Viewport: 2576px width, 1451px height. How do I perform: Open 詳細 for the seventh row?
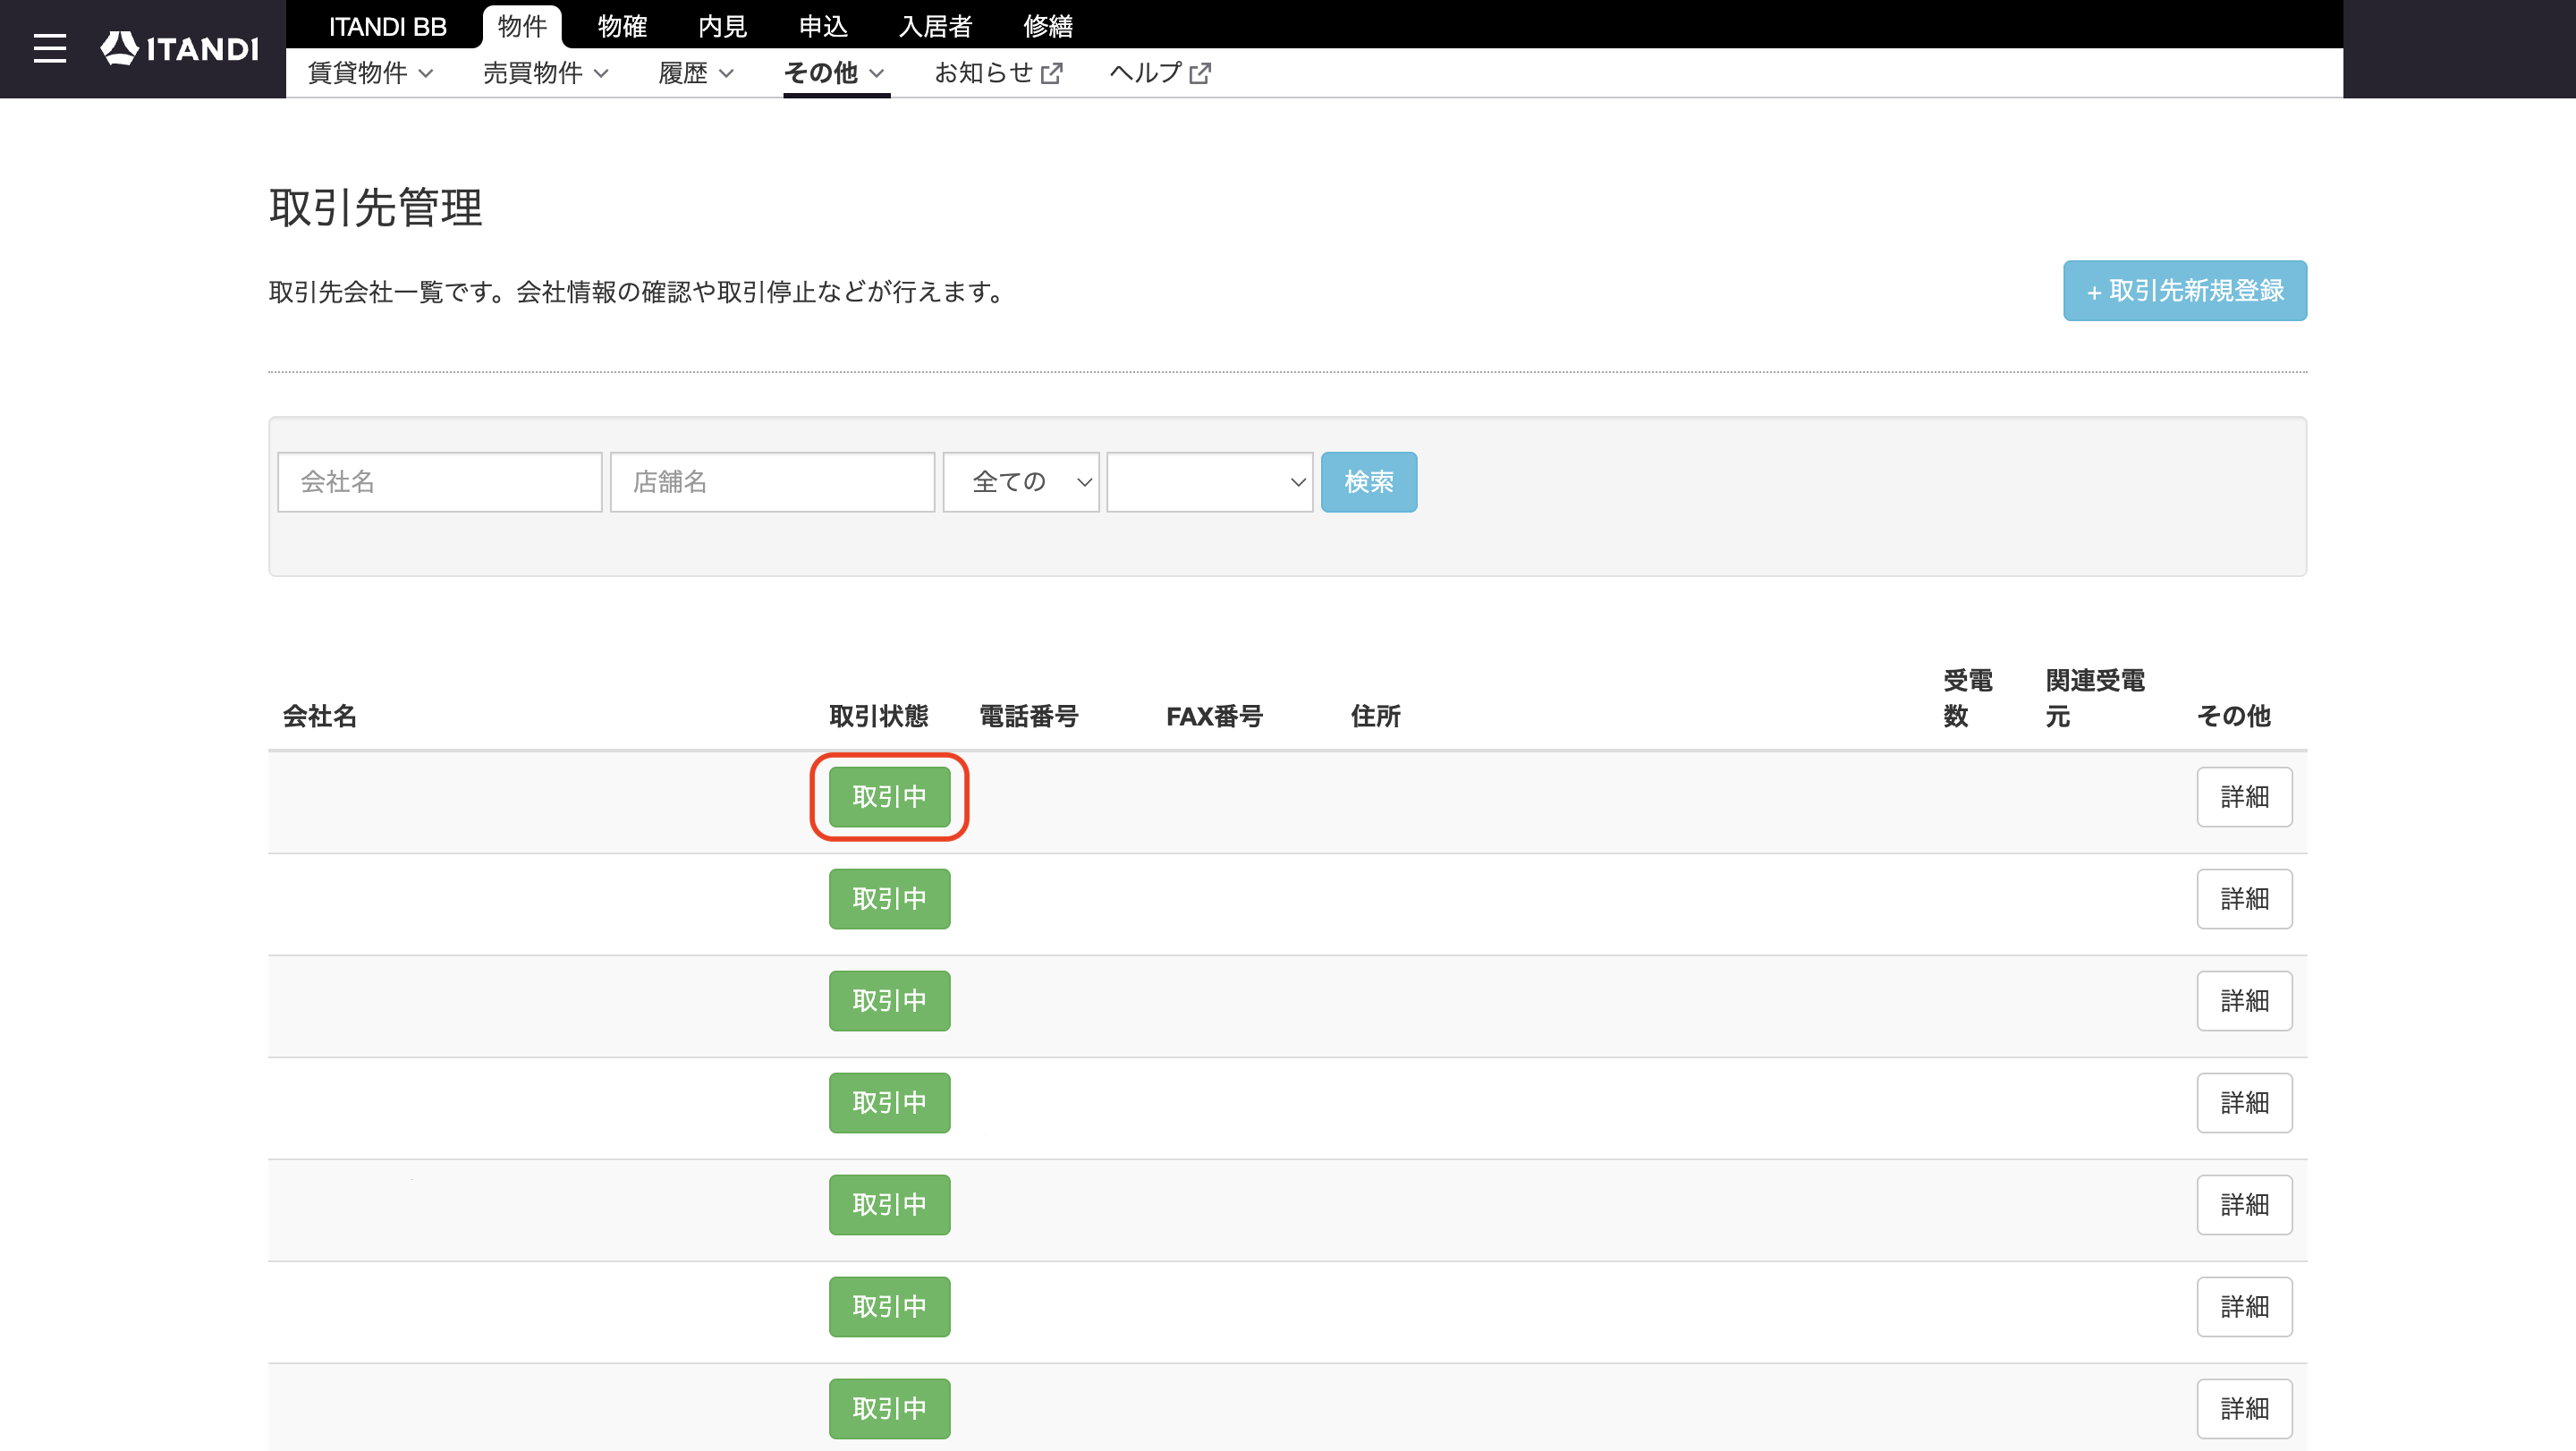coord(2244,1409)
